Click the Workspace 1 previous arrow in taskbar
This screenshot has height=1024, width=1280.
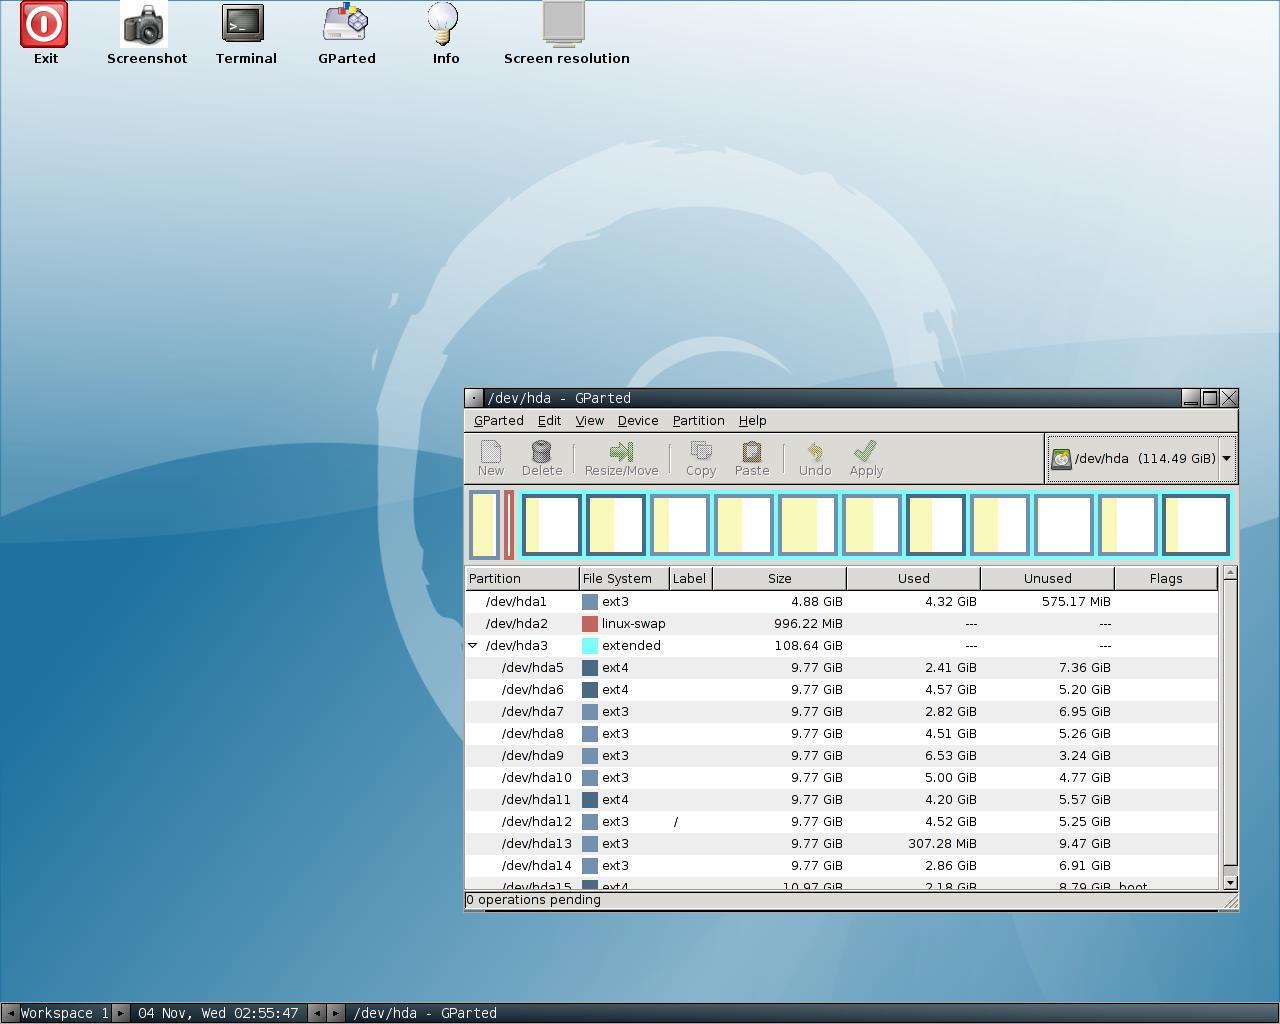coord(10,1013)
